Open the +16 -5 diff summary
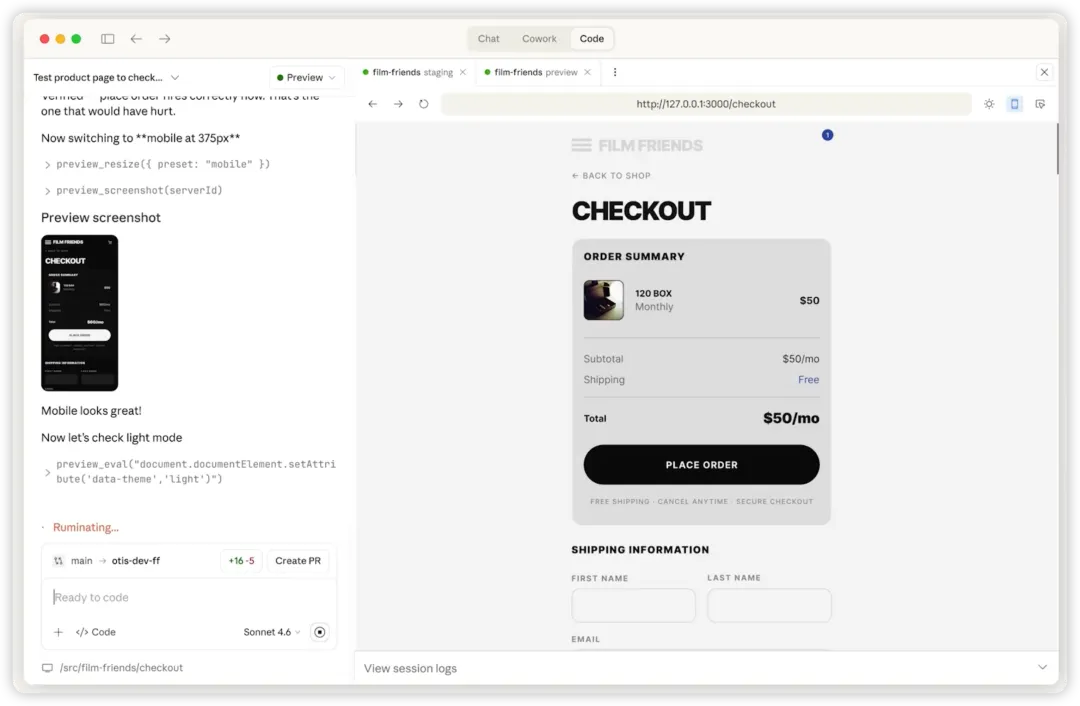Image resolution: width=1080 pixels, height=706 pixels. (x=241, y=561)
